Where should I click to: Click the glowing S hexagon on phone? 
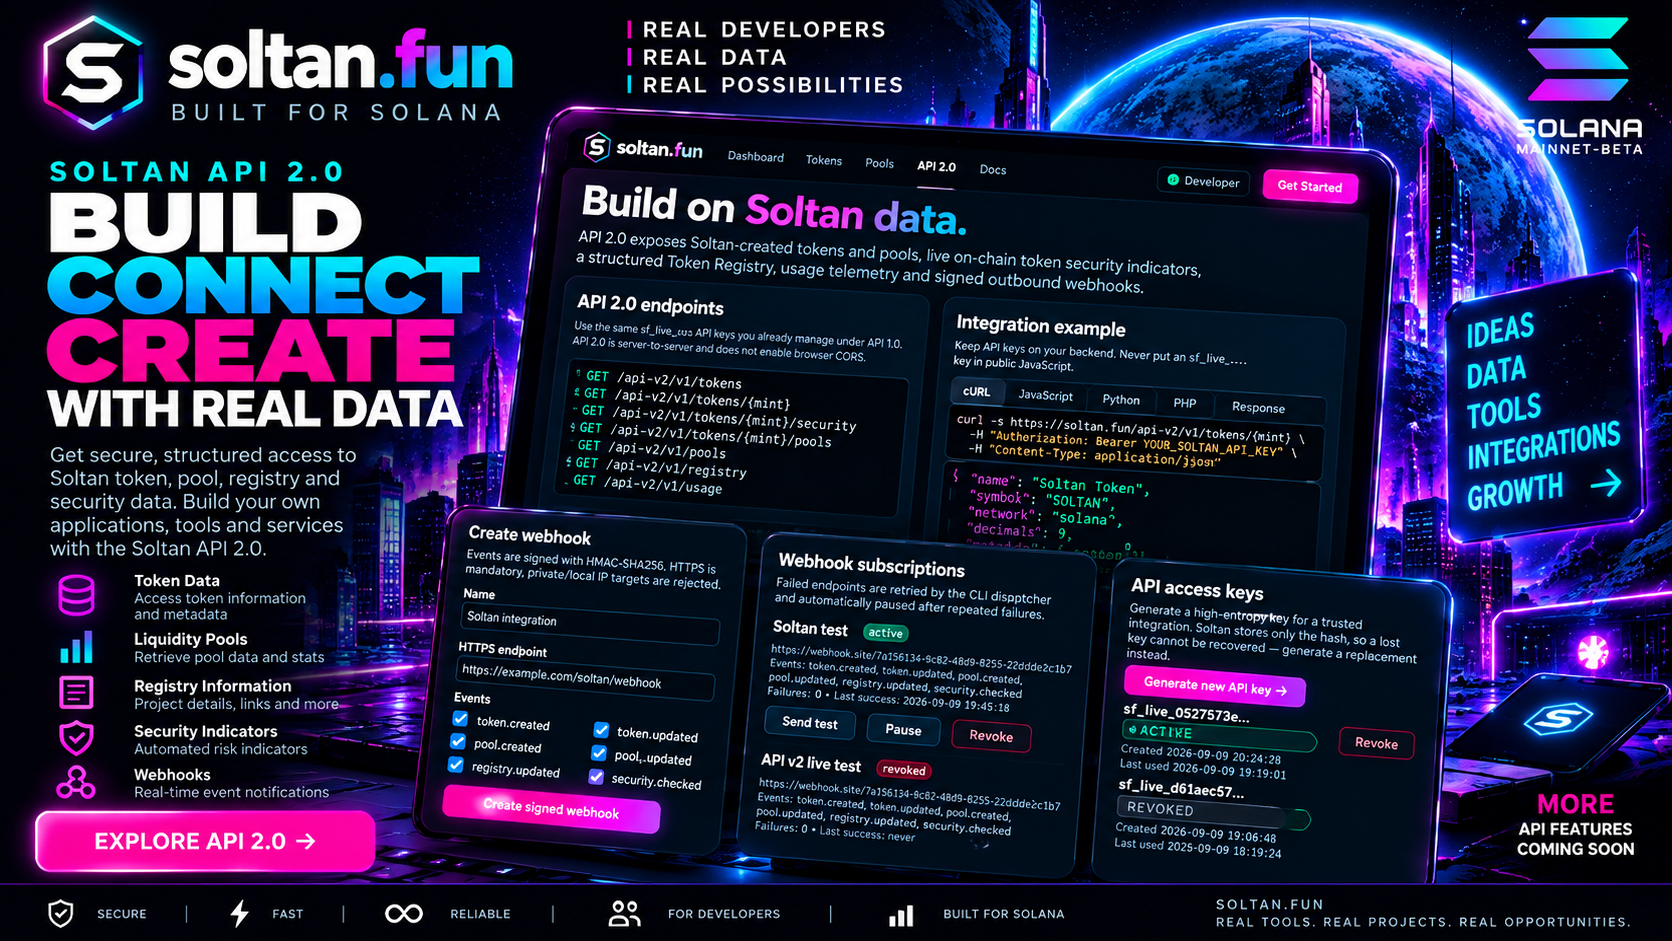point(1557,718)
